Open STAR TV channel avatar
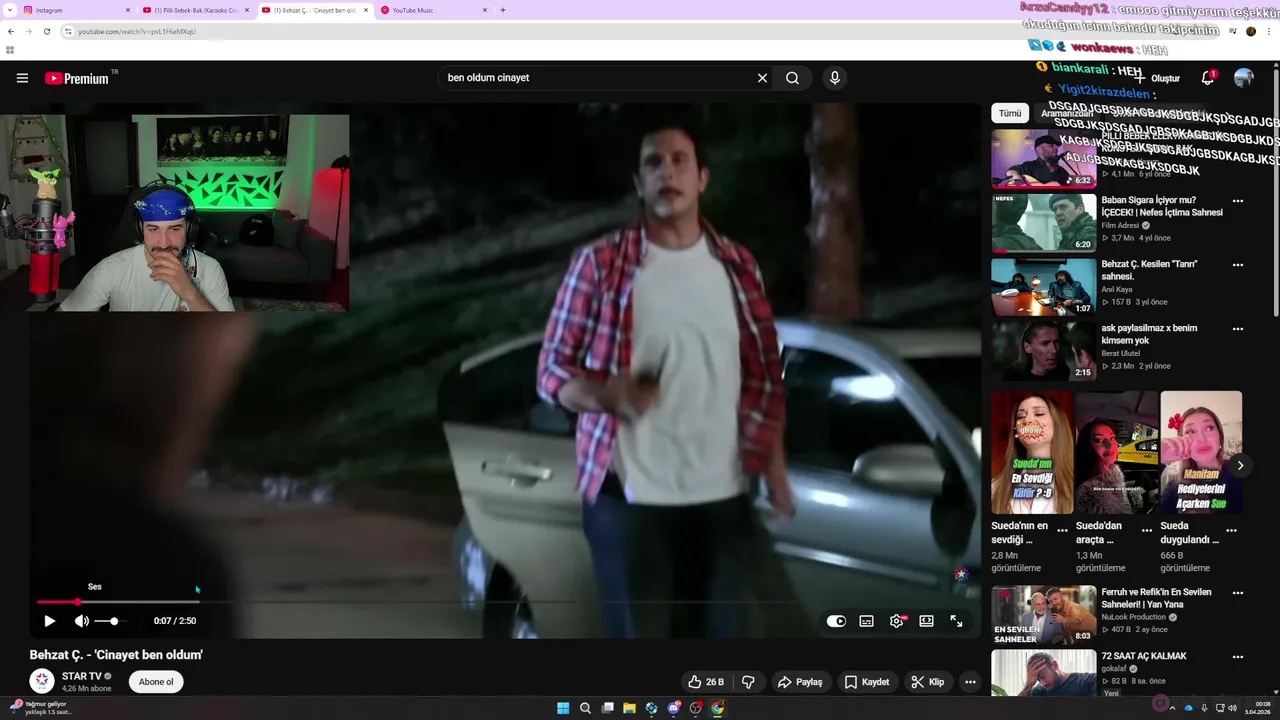 pos(42,681)
